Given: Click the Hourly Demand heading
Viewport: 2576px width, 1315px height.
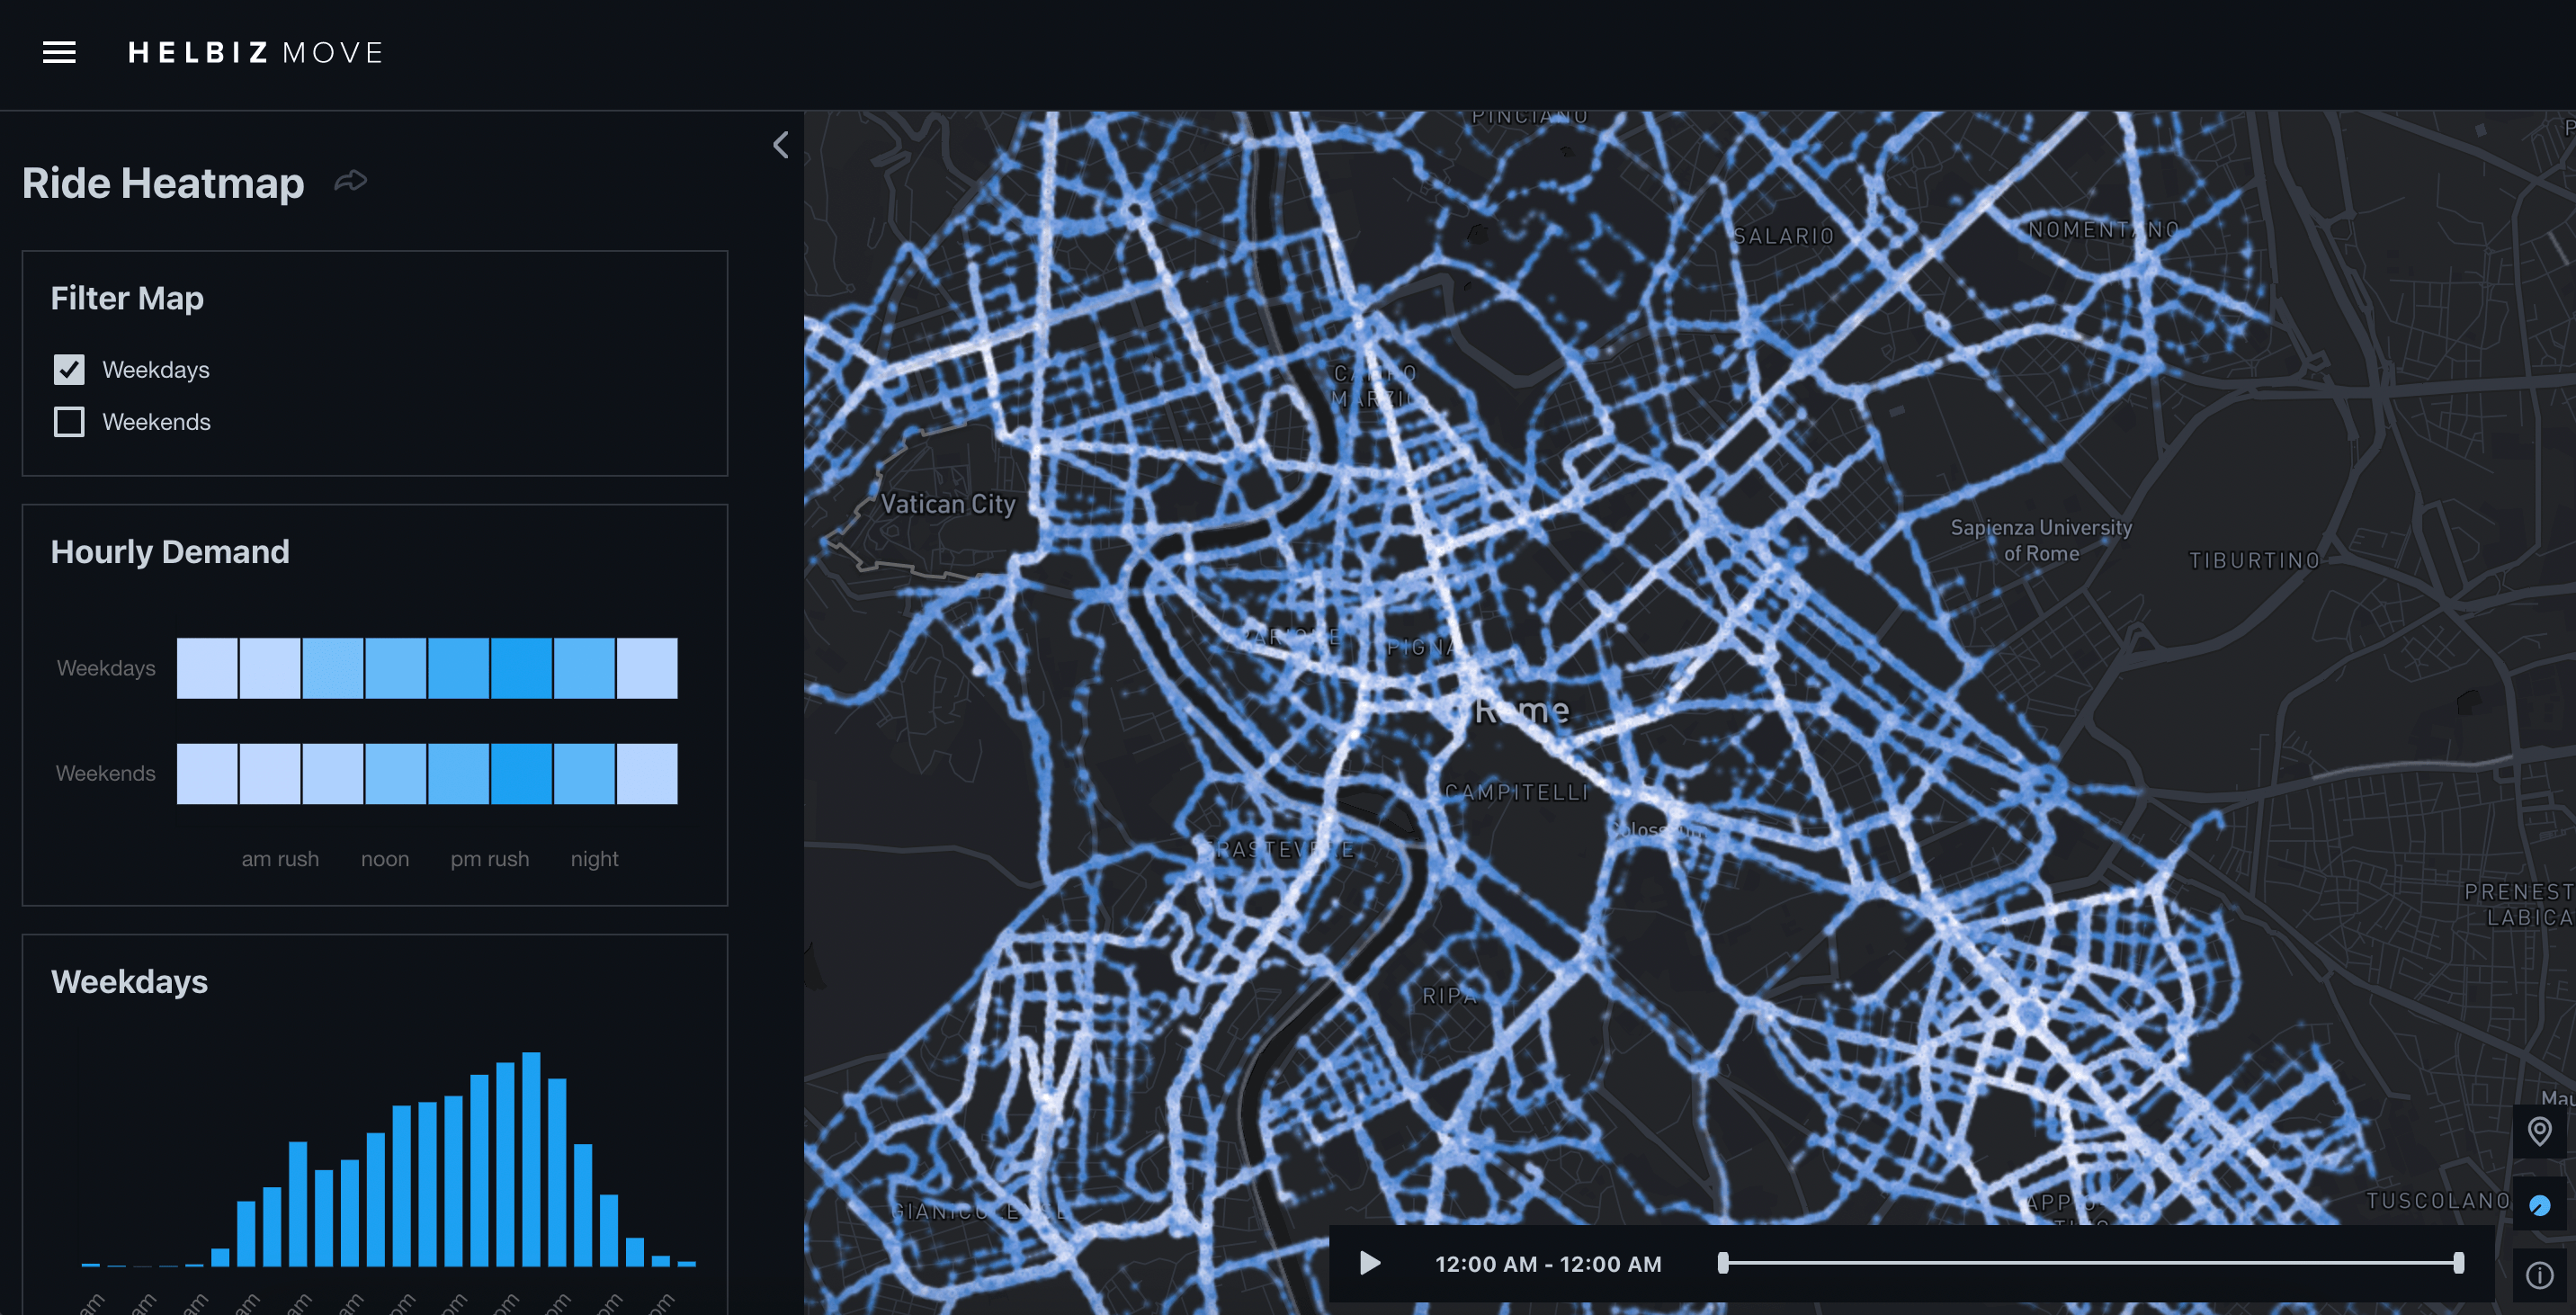Looking at the screenshot, I should tap(170, 552).
